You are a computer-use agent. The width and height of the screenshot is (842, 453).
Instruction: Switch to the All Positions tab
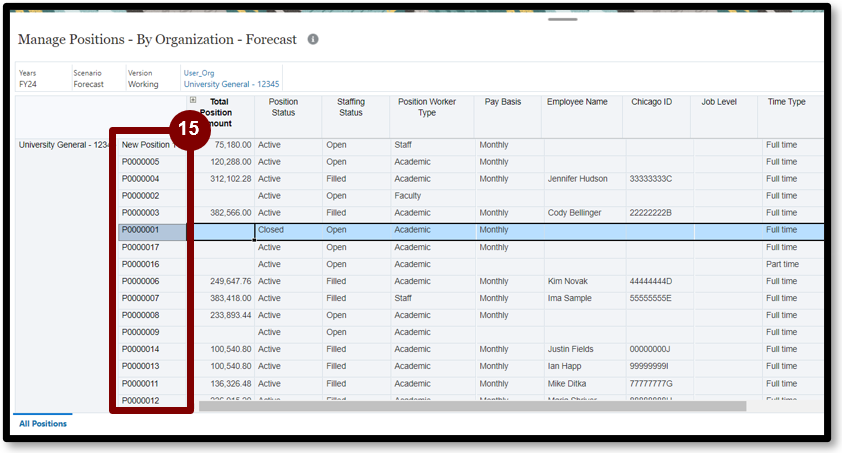click(43, 423)
